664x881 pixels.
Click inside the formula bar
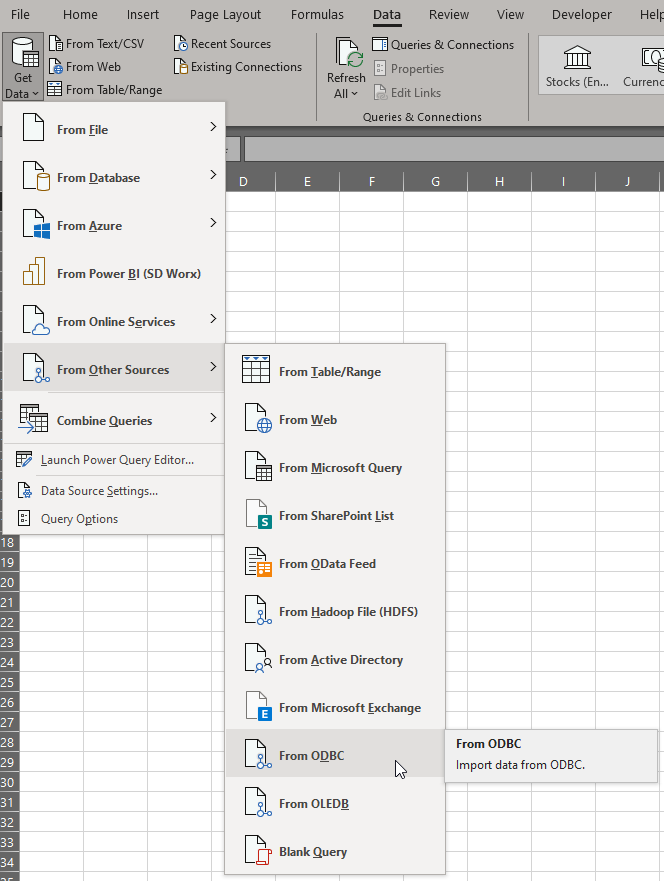point(454,150)
